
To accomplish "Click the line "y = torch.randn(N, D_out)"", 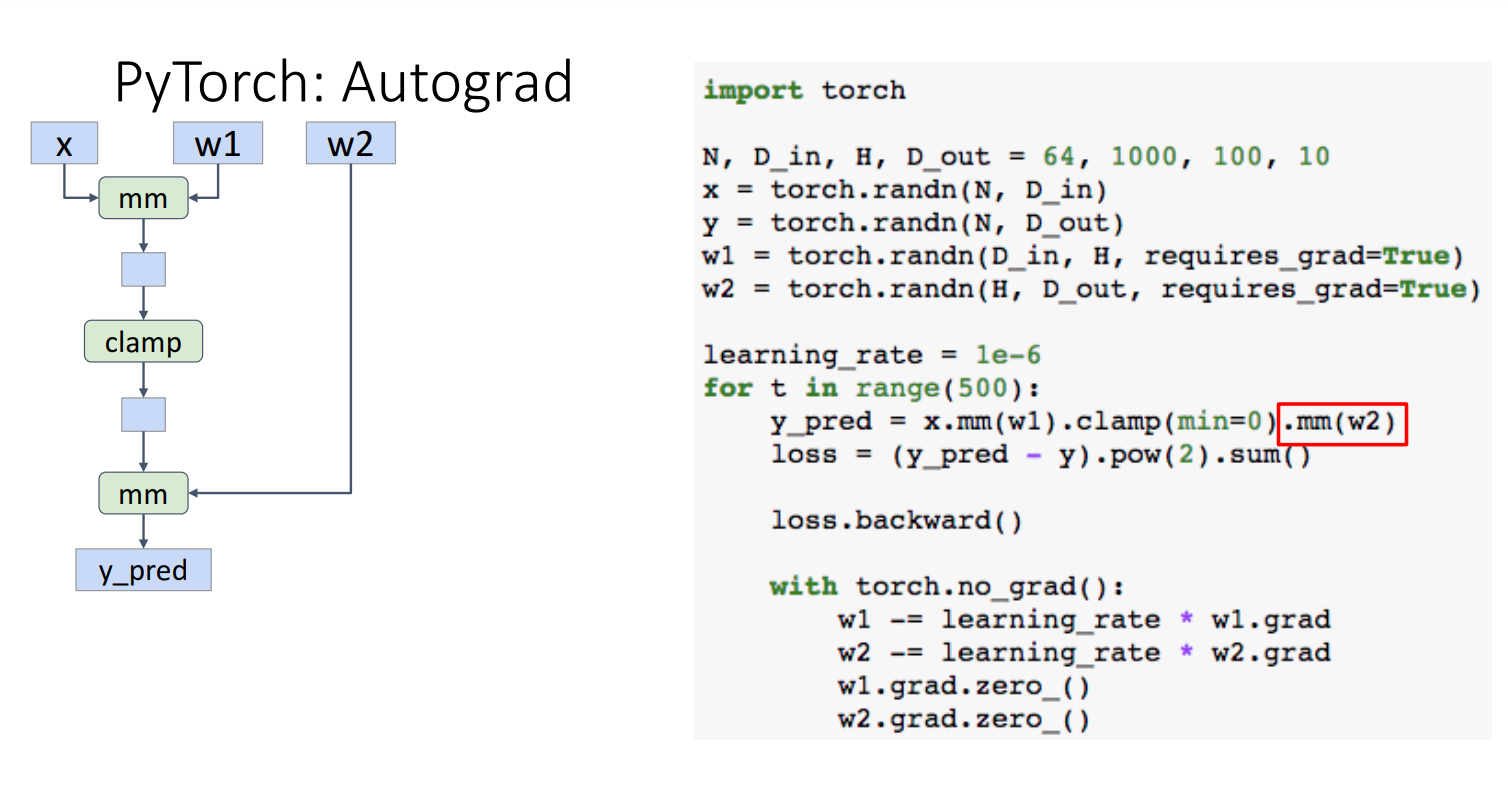I will tap(913, 223).
